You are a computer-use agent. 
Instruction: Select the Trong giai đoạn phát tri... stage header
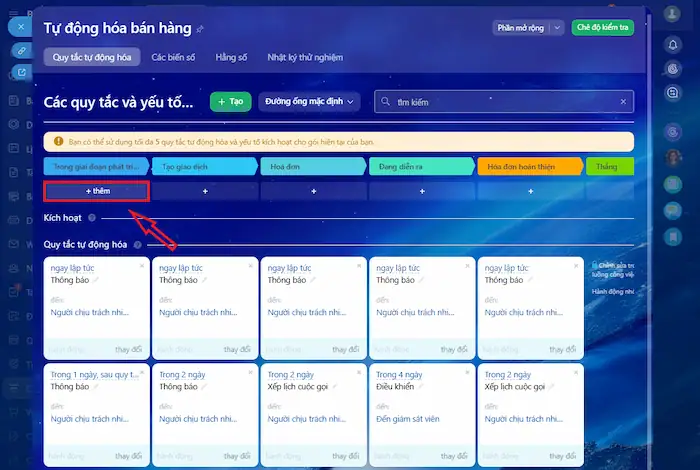point(96,166)
